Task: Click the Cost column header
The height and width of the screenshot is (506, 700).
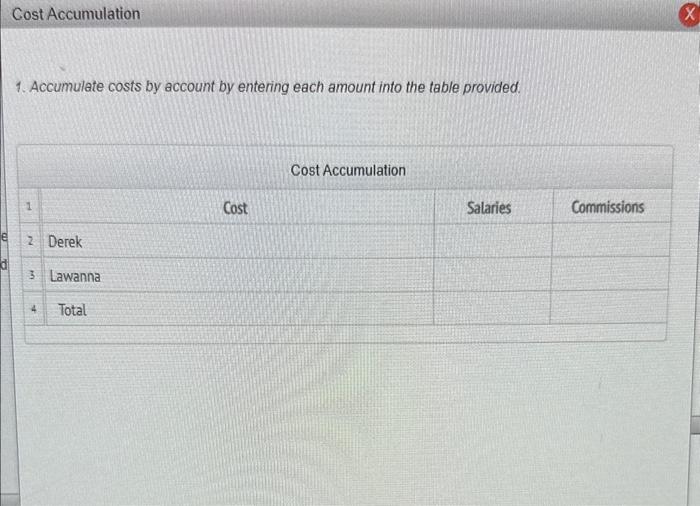Action: (237, 207)
